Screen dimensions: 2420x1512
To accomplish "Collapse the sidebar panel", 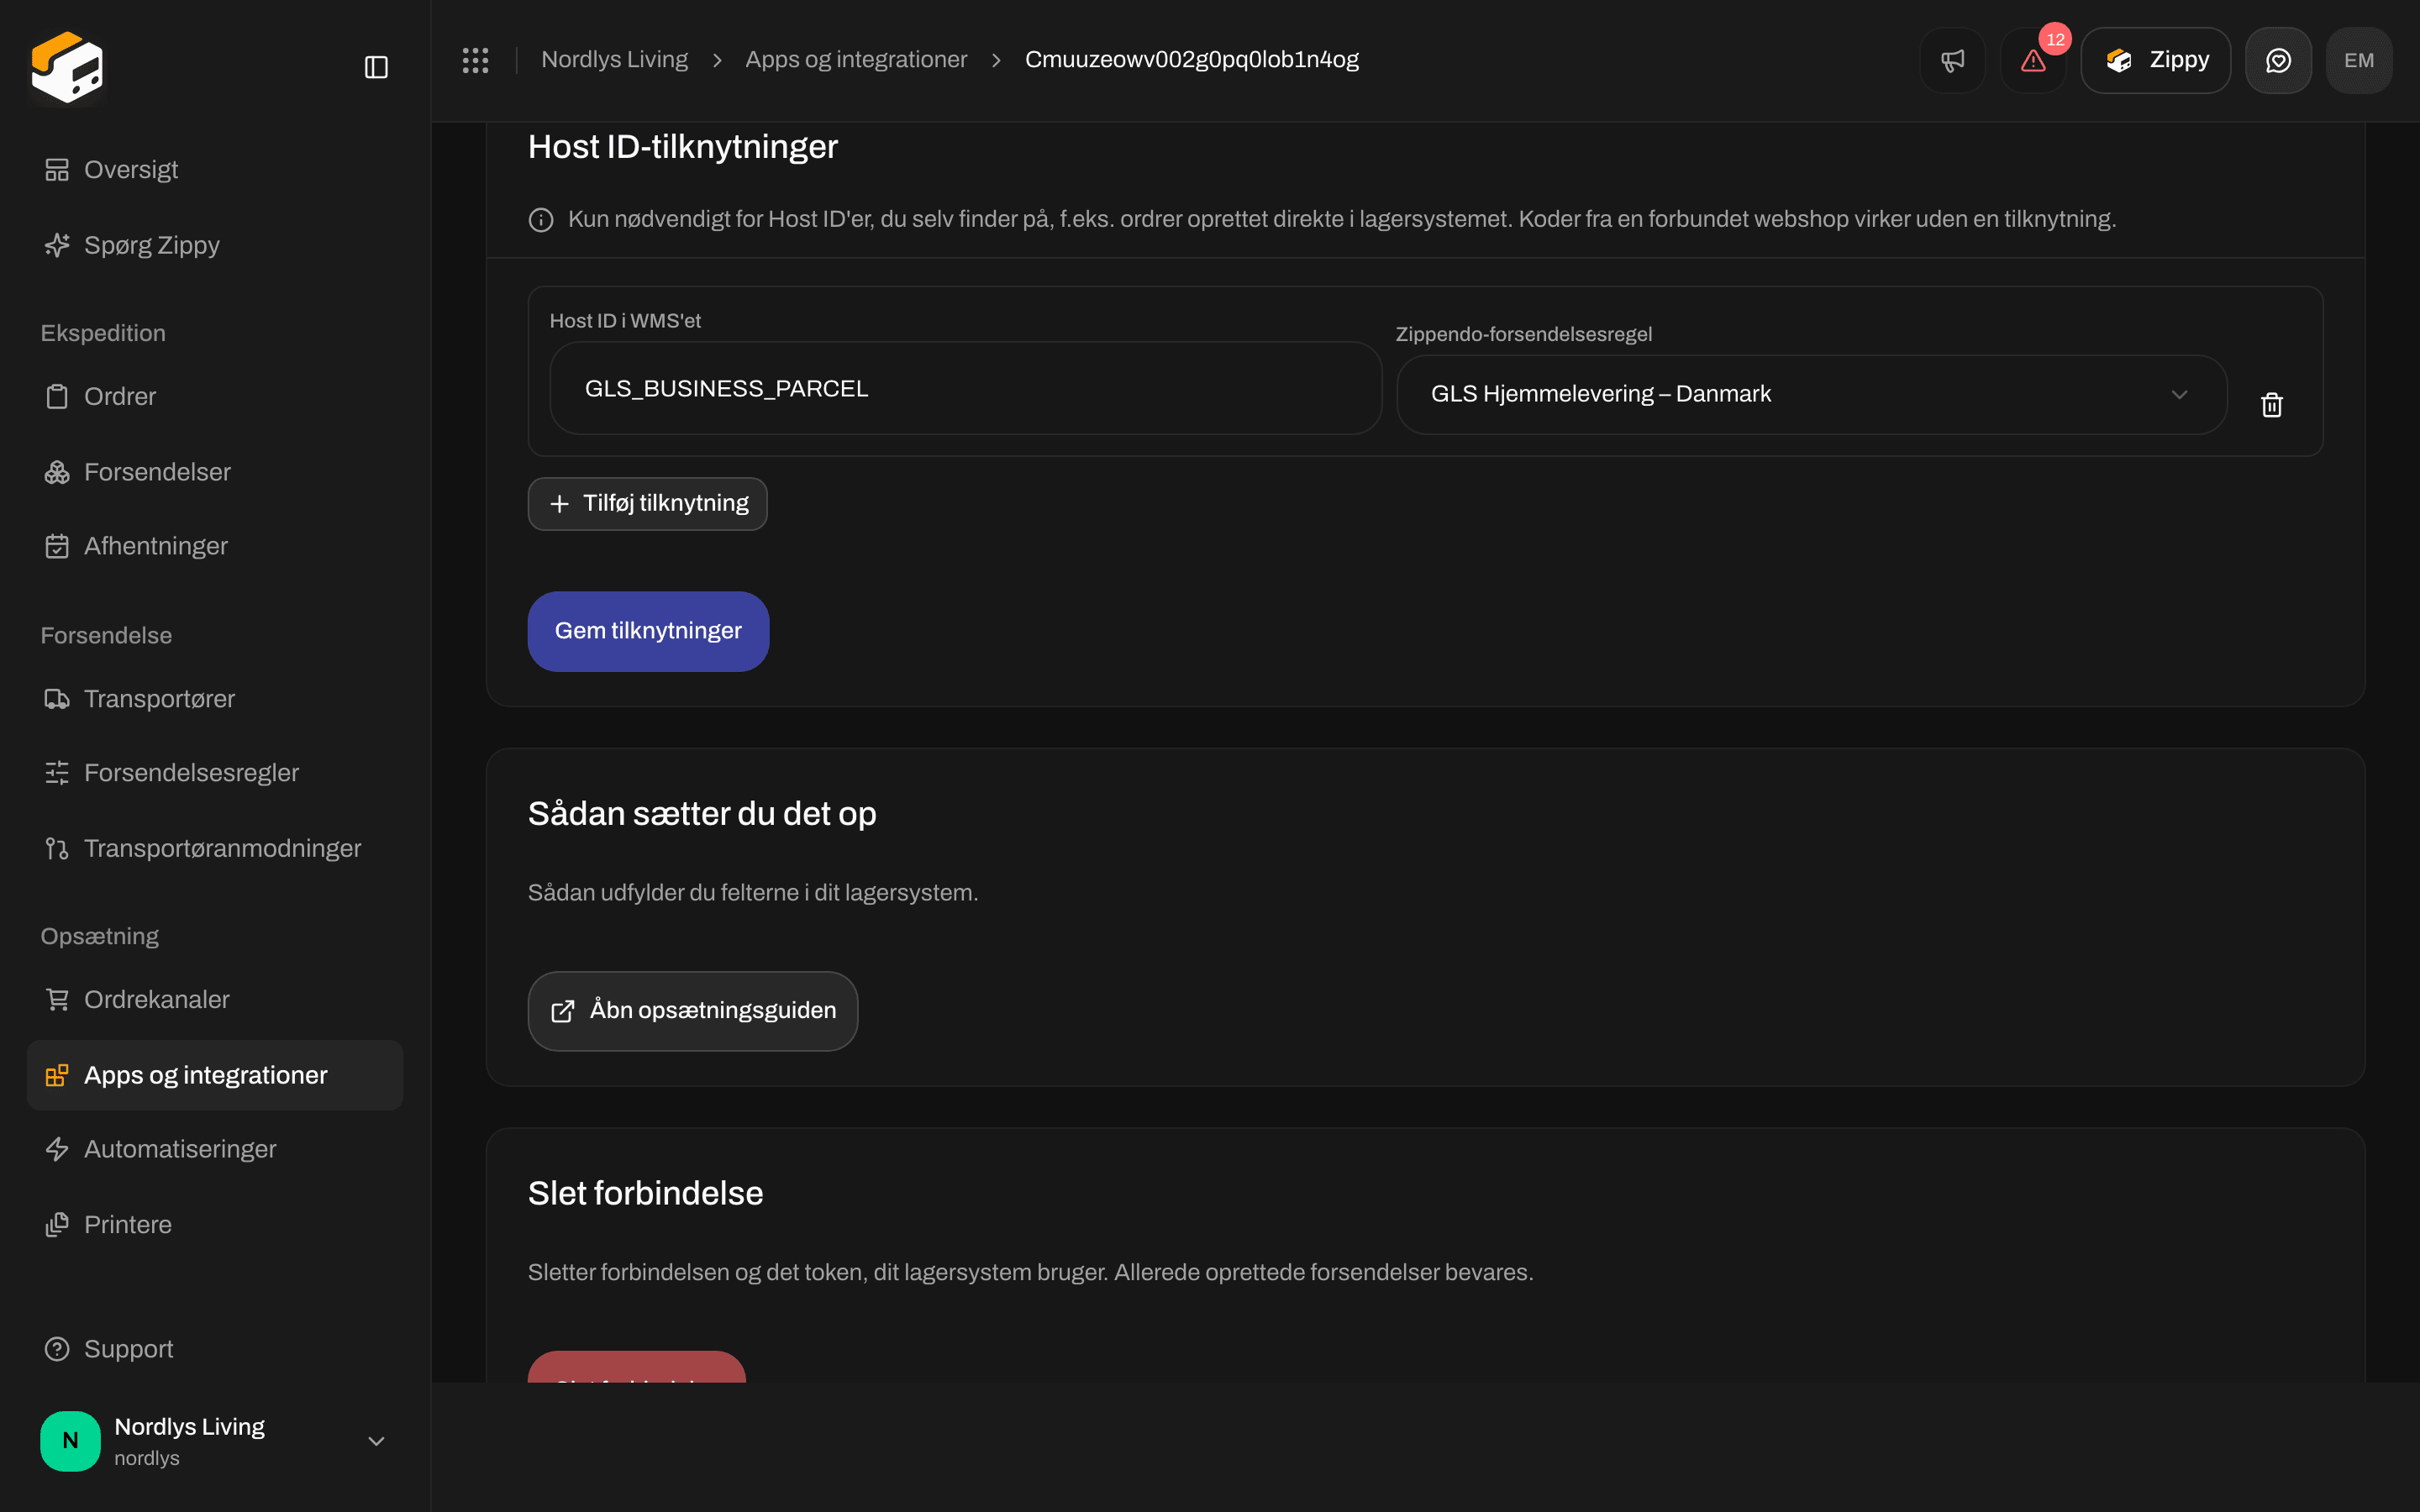I will (376, 67).
